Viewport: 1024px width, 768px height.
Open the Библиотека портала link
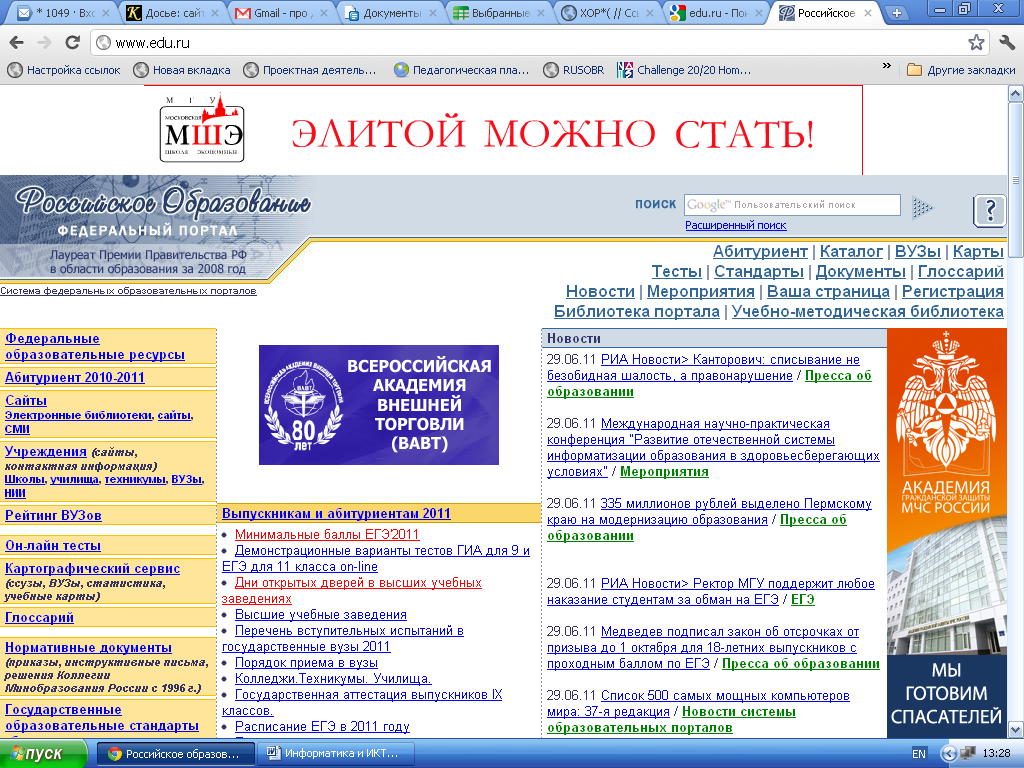637,312
